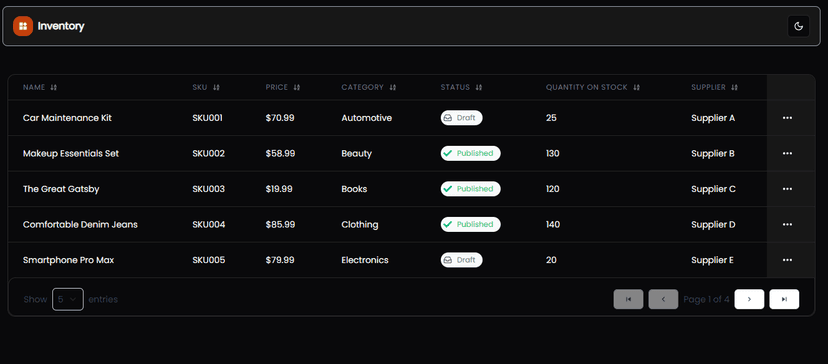The image size is (828, 364).
Task: Go to the first page
Action: coord(628,299)
